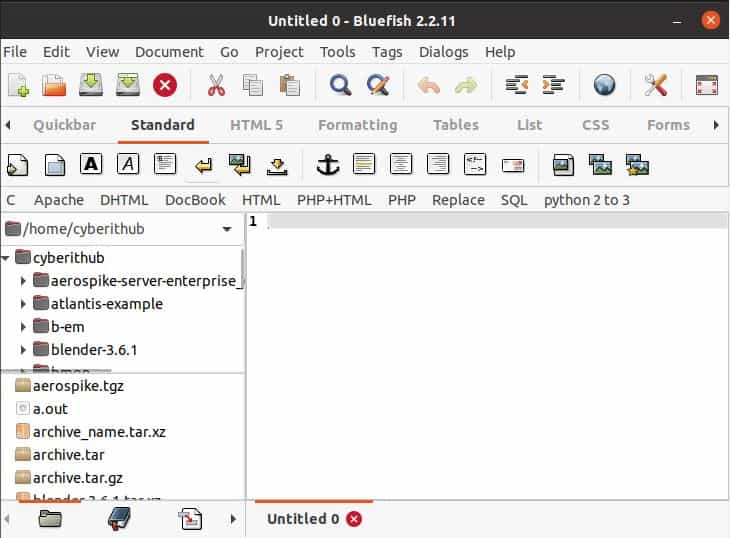This screenshot has width=730, height=538.
Task: Click the Undo arrow icon
Action: coord(429,85)
